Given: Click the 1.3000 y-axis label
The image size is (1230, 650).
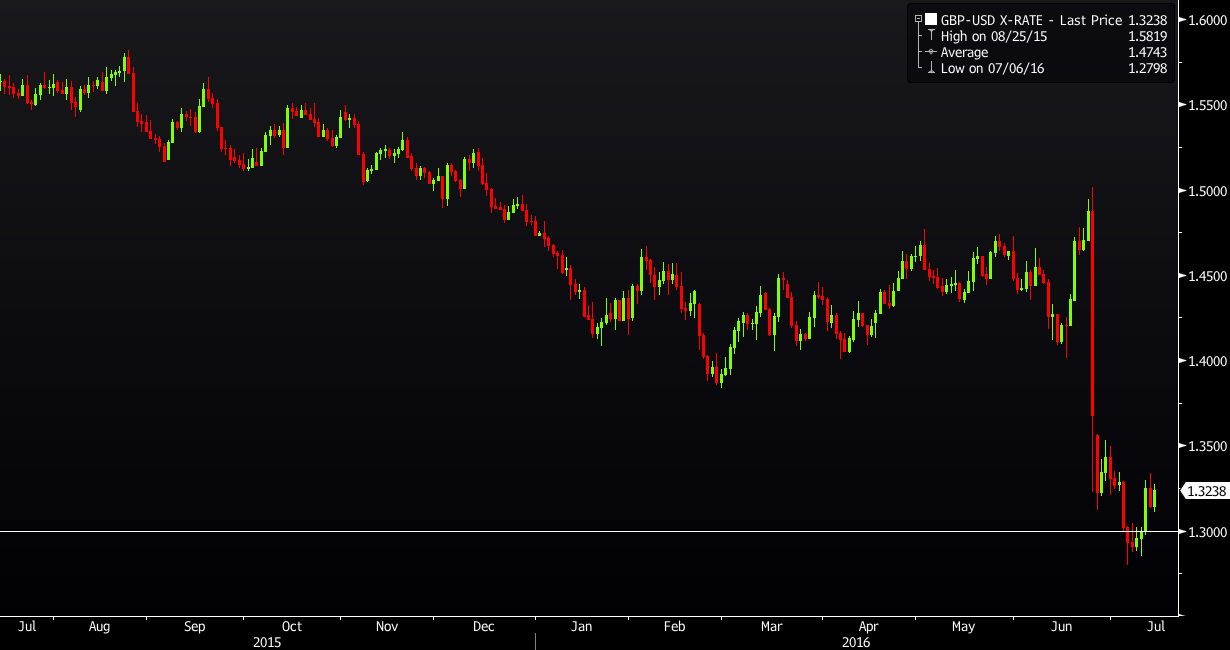Looking at the screenshot, I should click(x=1206, y=532).
